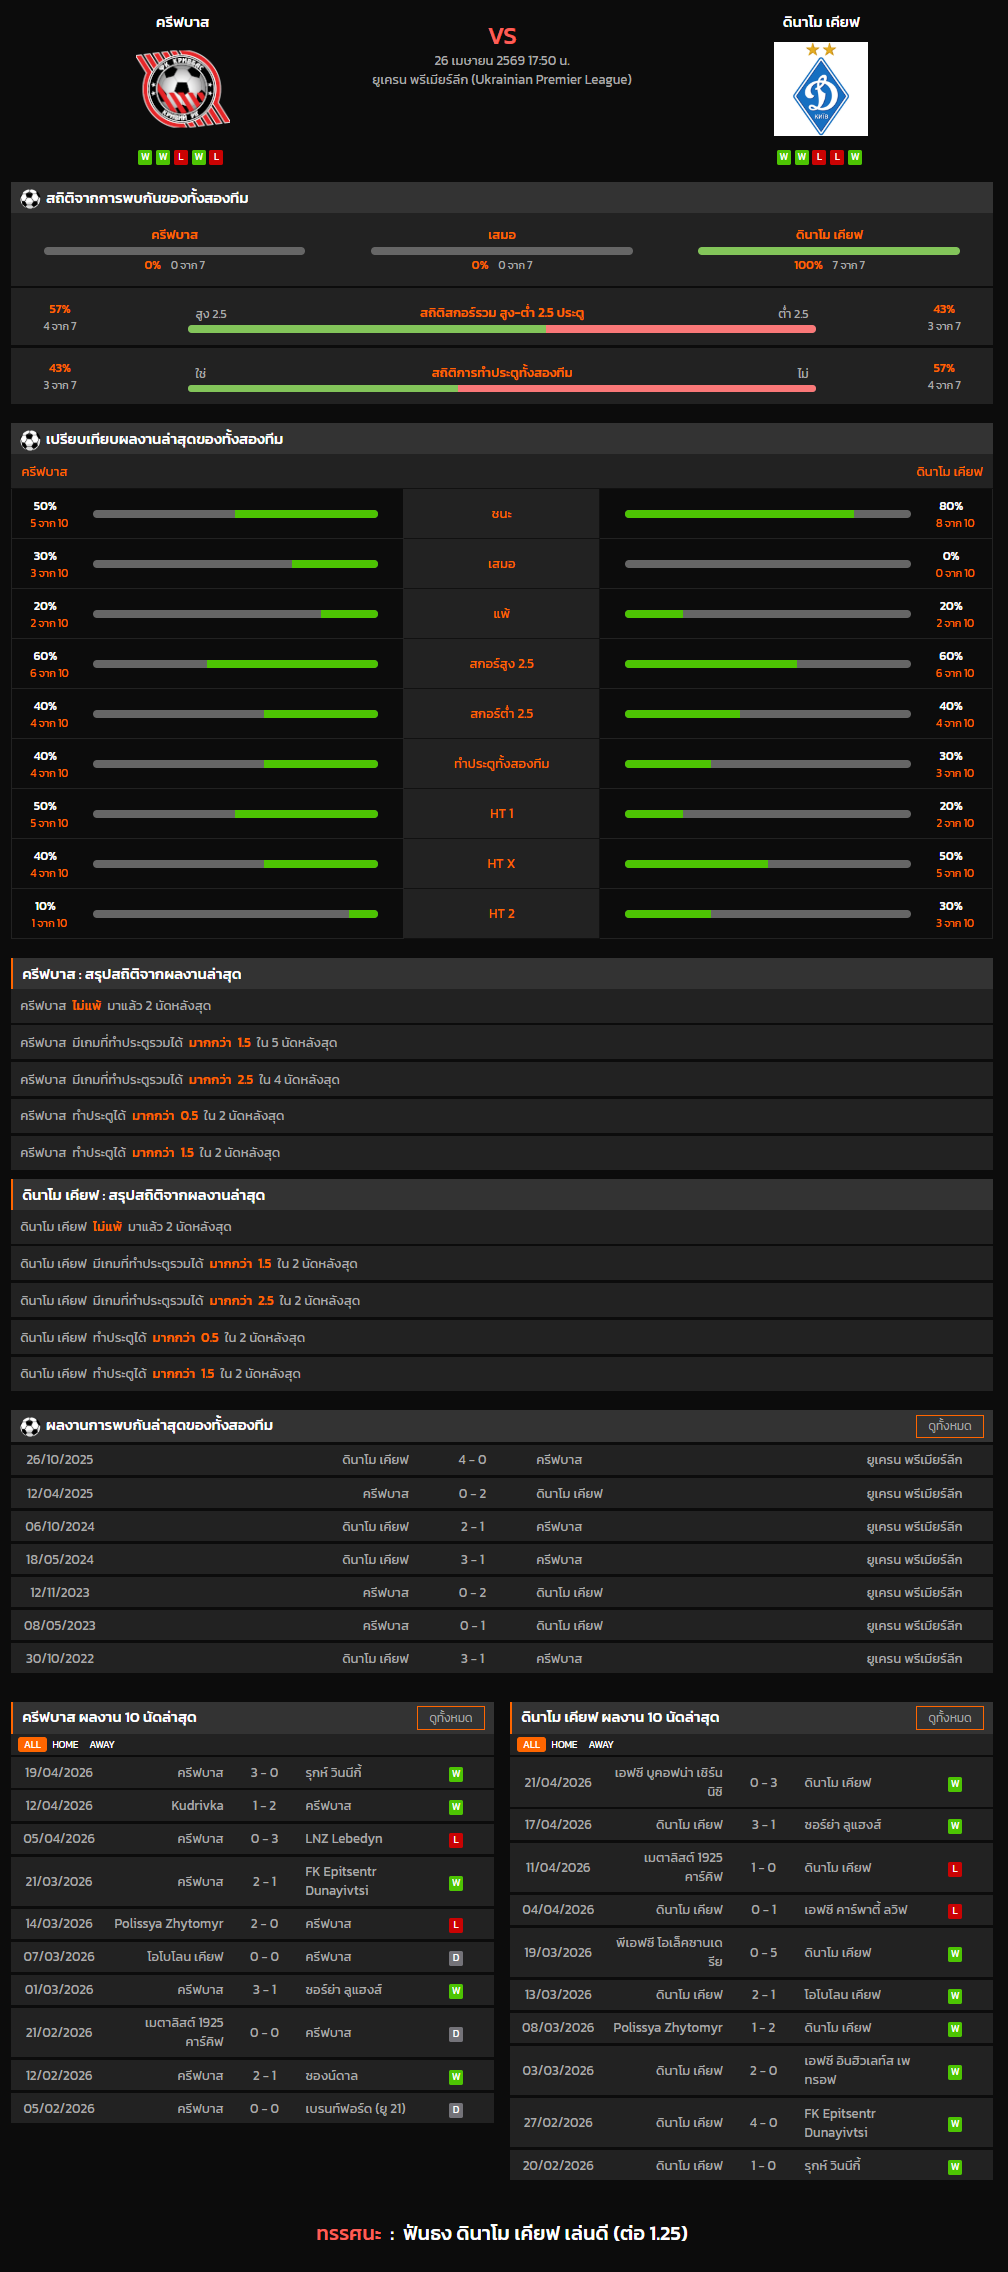Click the L badge for the 11/04/2026 match
The image size is (1008, 2272).
[955, 1869]
